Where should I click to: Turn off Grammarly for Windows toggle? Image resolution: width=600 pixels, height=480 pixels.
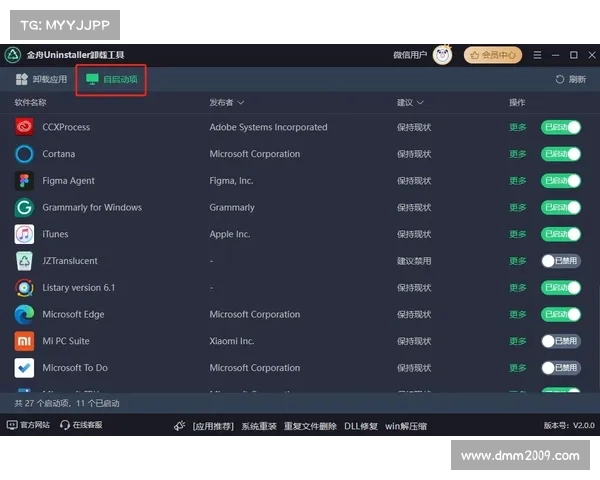click(x=561, y=207)
